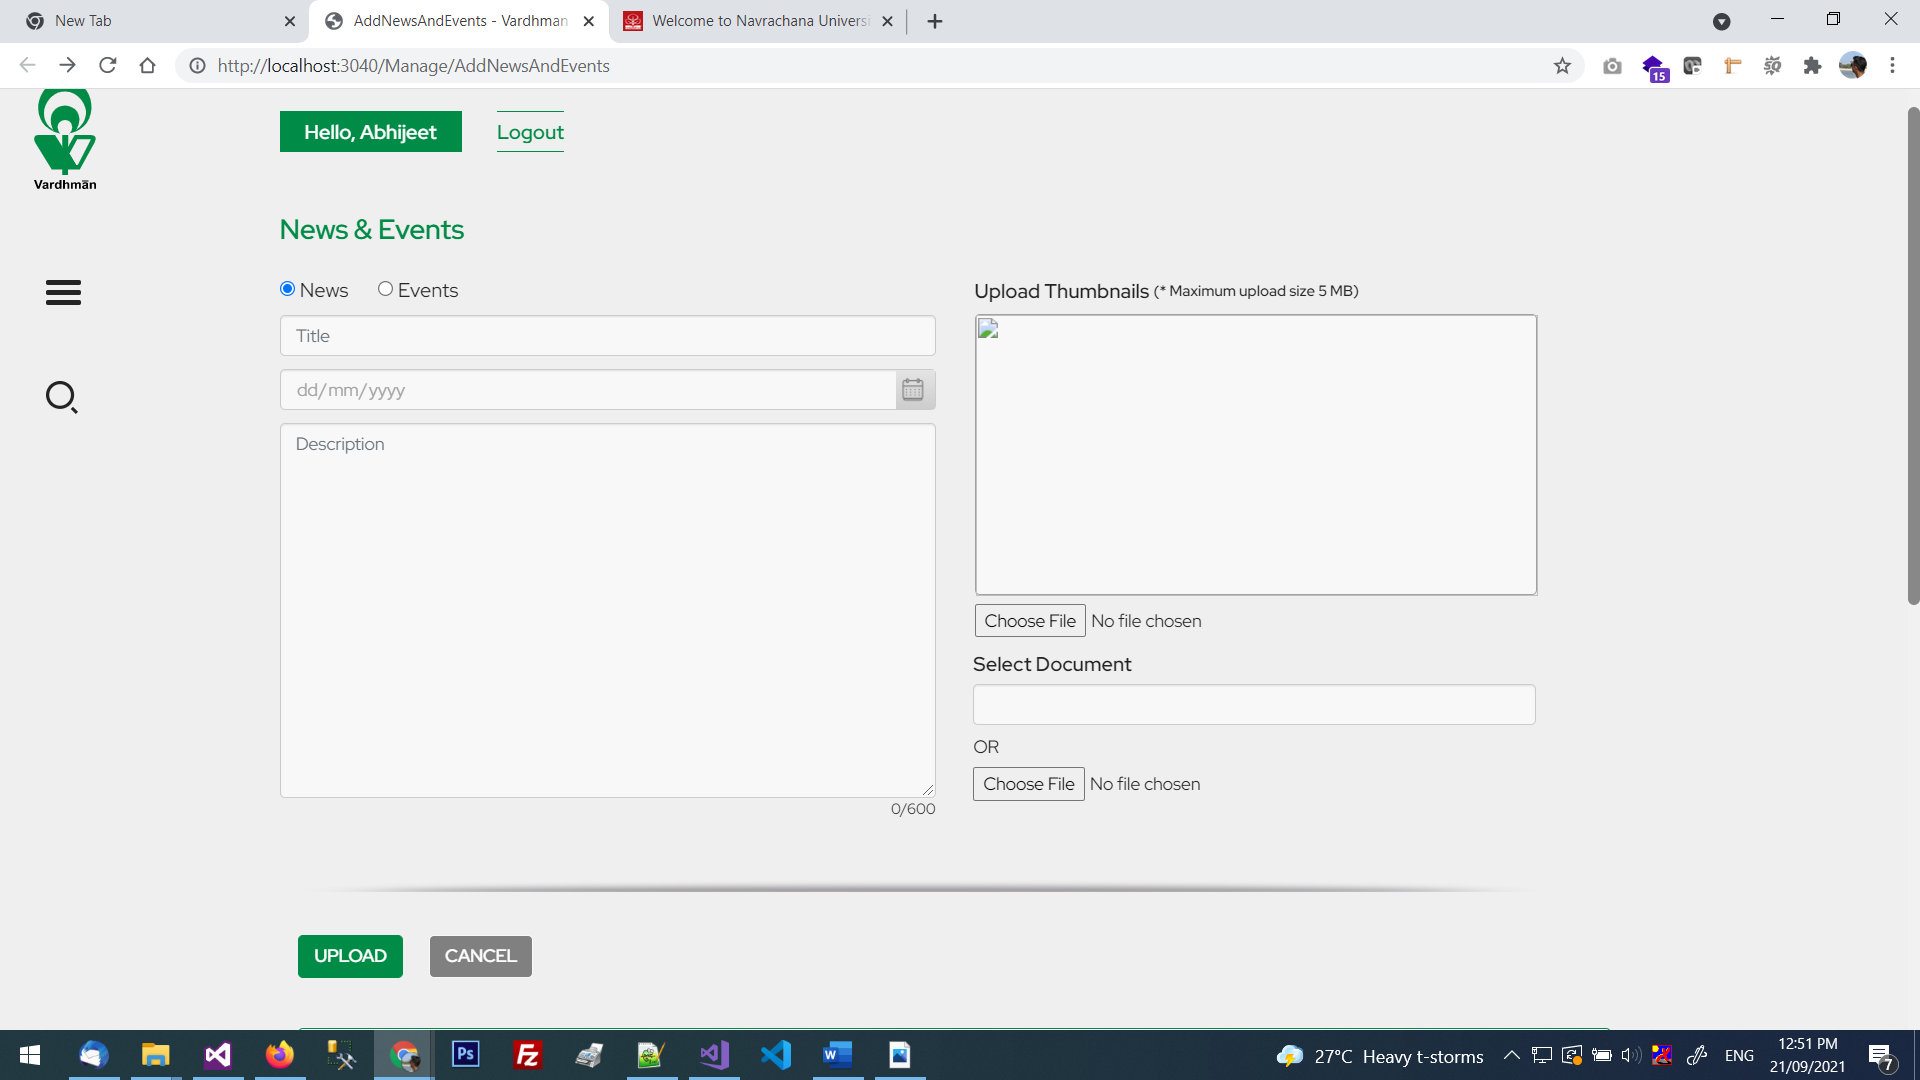Launch Photoshop from the taskbar
Screen dimensions: 1920x1080
coord(466,1055)
